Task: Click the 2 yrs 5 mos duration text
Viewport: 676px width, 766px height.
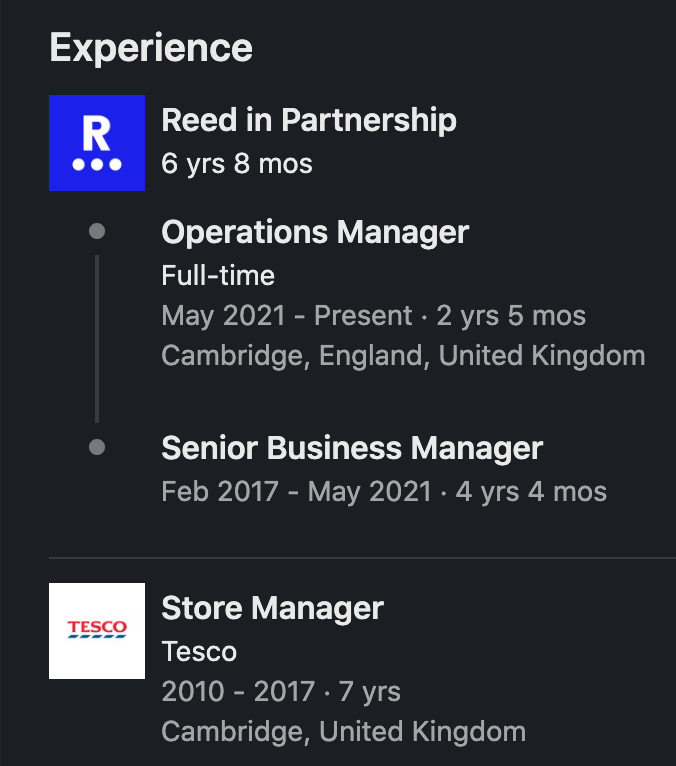Action: click(x=511, y=316)
